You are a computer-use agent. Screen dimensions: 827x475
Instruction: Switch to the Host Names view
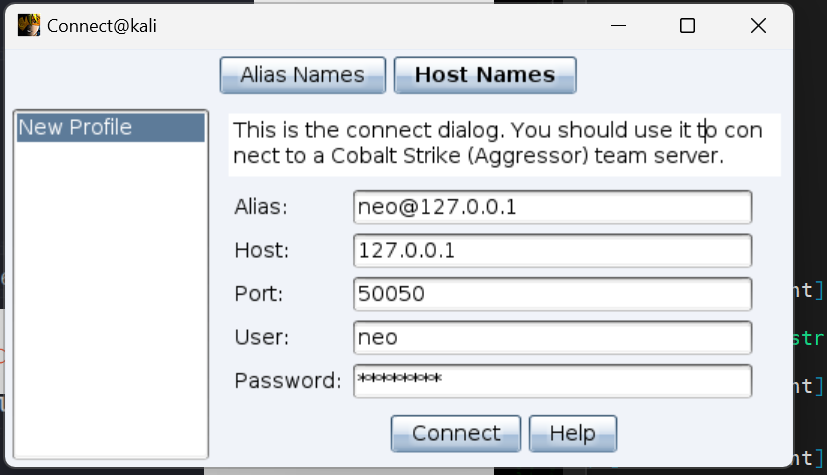[x=484, y=75]
